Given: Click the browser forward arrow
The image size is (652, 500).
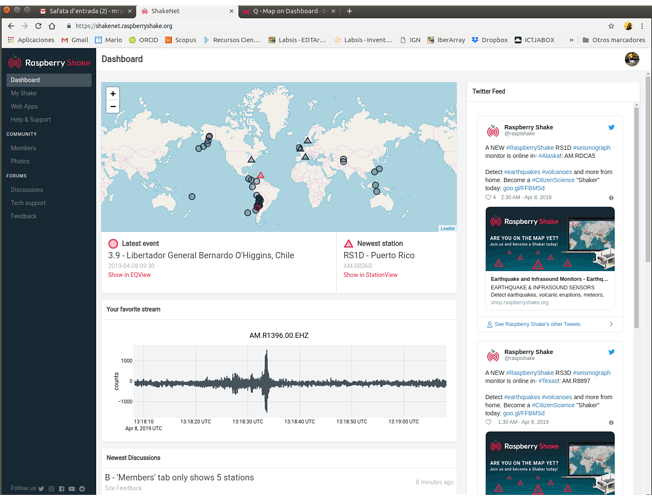Looking at the screenshot, I should (x=25, y=26).
